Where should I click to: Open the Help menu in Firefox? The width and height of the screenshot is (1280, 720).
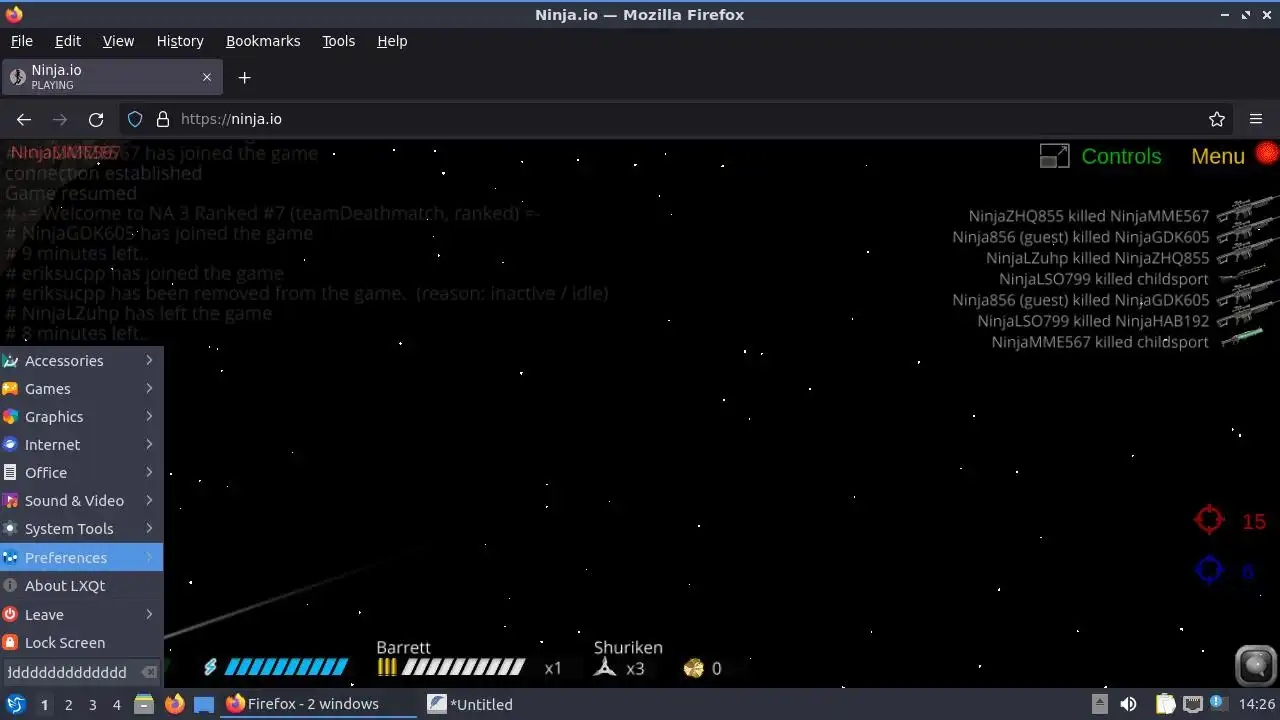392,41
